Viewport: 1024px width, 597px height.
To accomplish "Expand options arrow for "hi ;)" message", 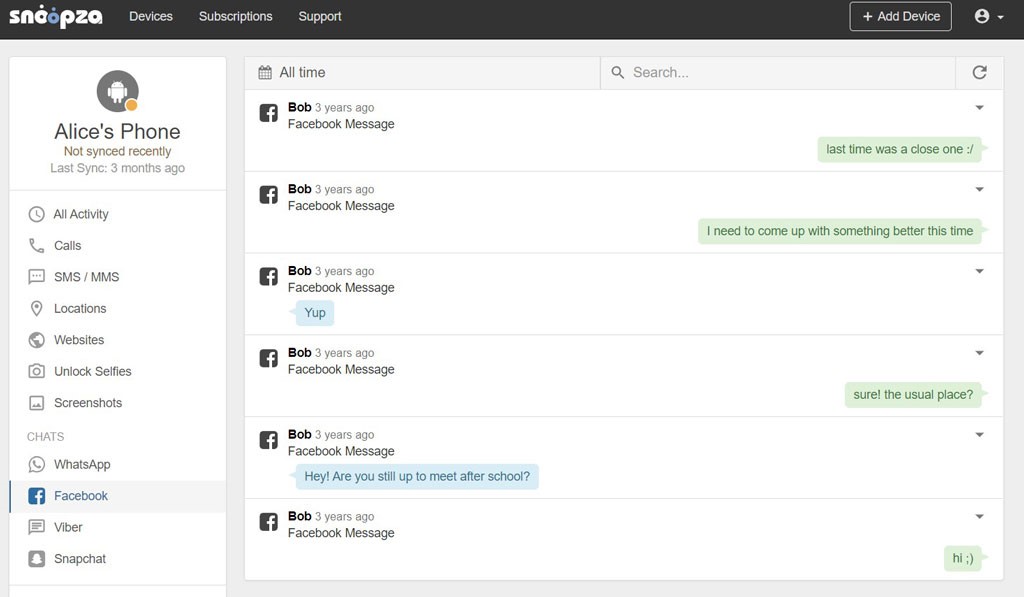I will tap(979, 517).
